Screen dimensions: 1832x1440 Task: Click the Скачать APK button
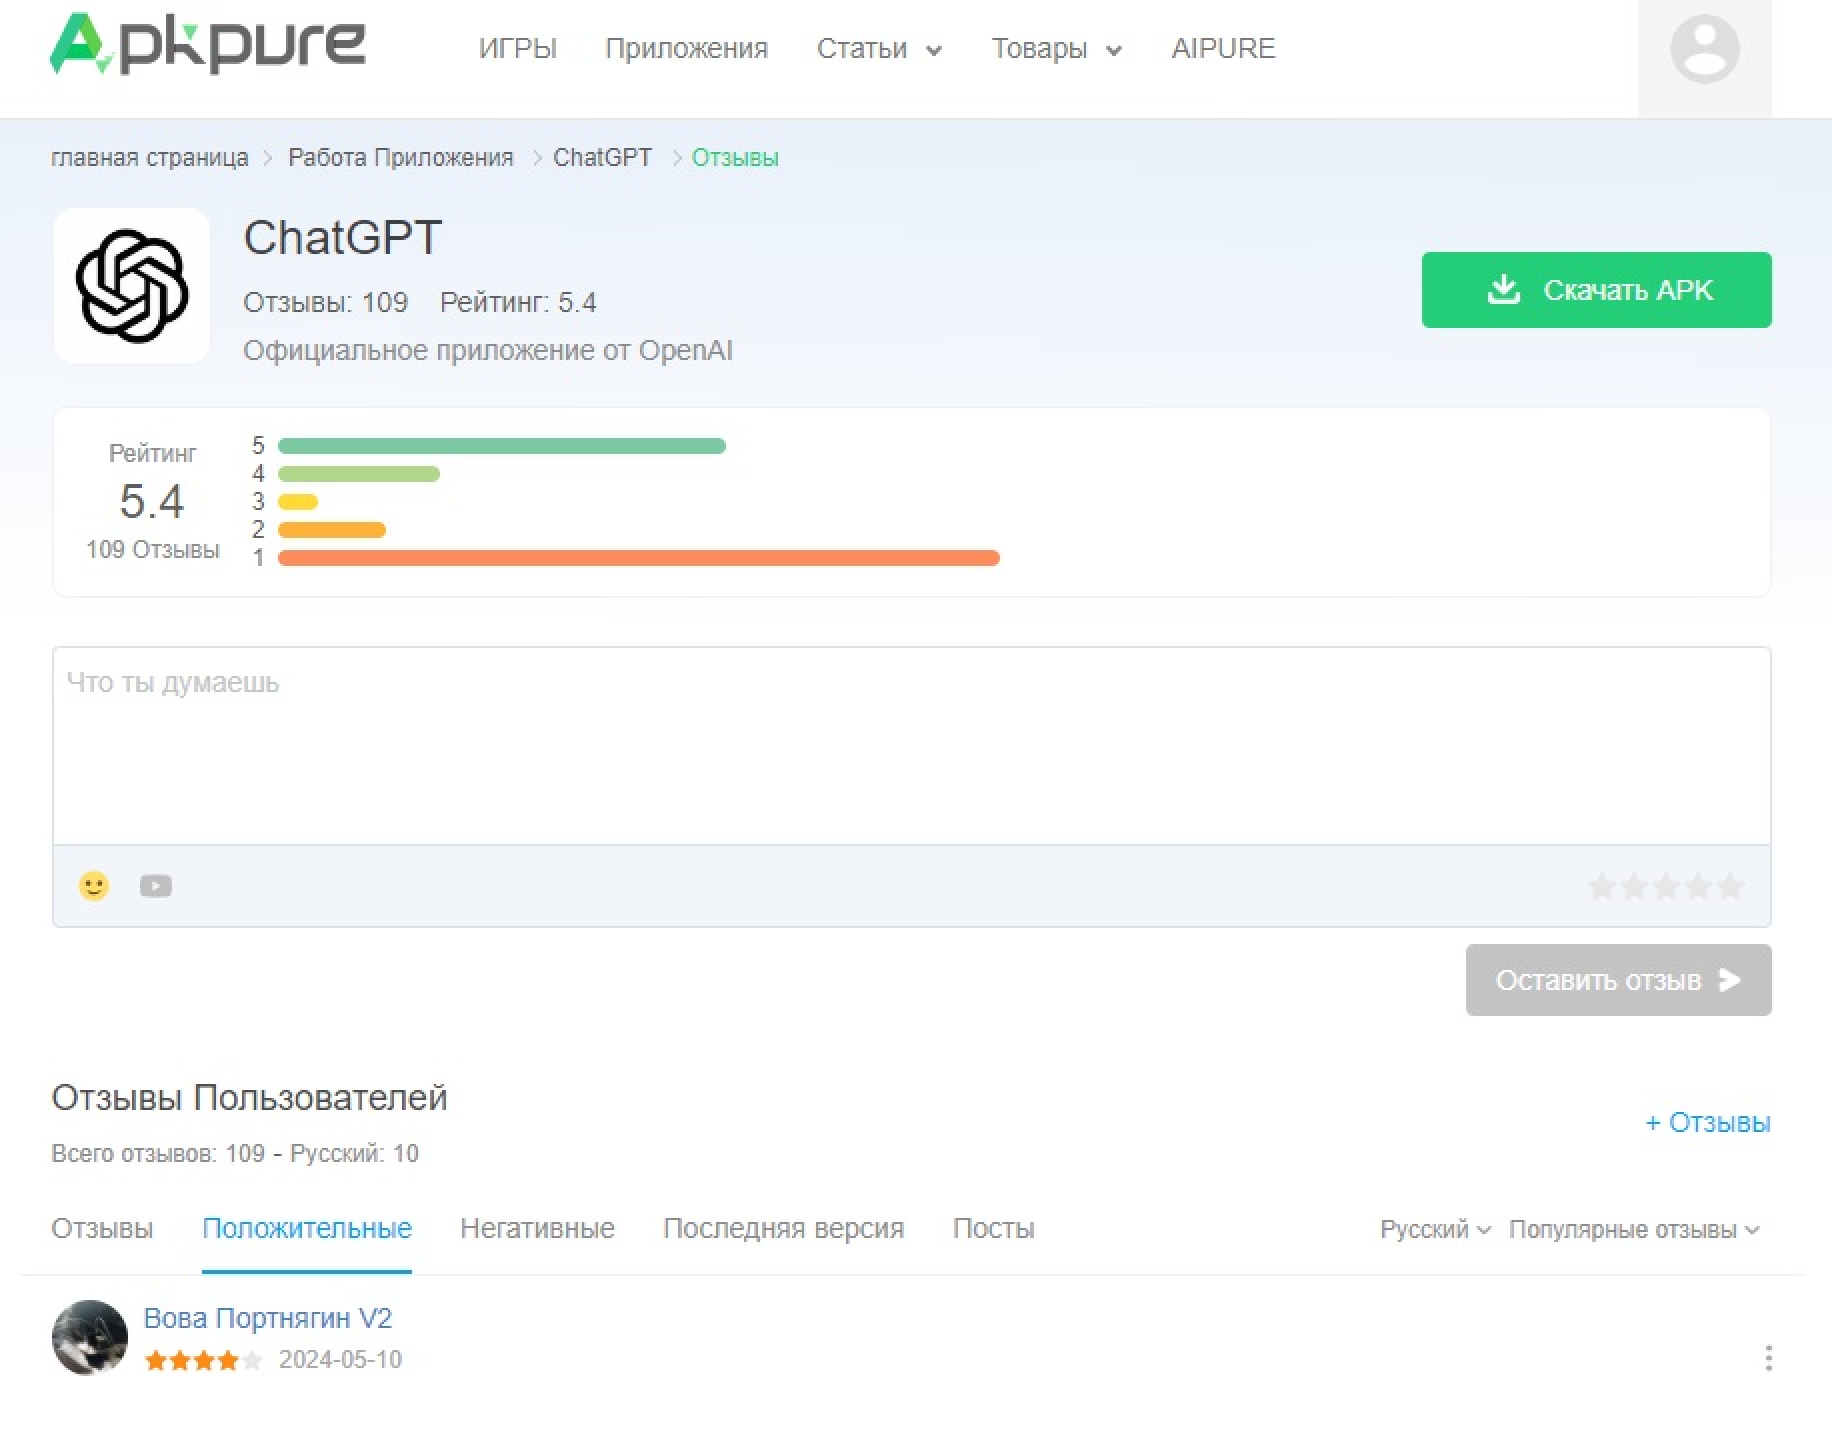point(1596,290)
